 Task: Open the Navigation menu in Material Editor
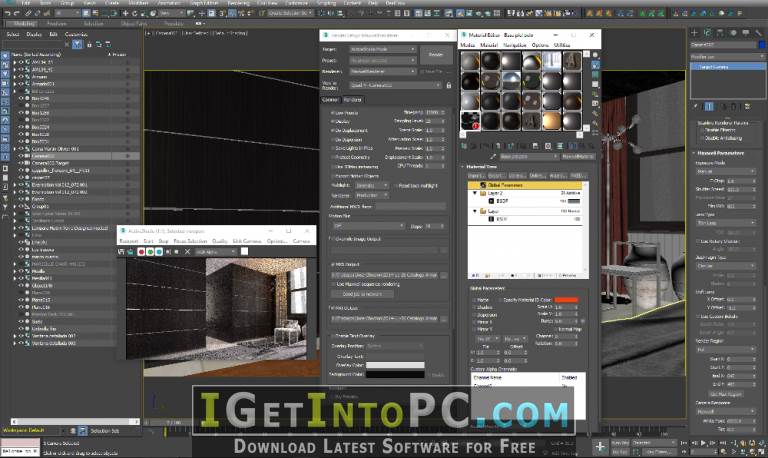coord(515,45)
